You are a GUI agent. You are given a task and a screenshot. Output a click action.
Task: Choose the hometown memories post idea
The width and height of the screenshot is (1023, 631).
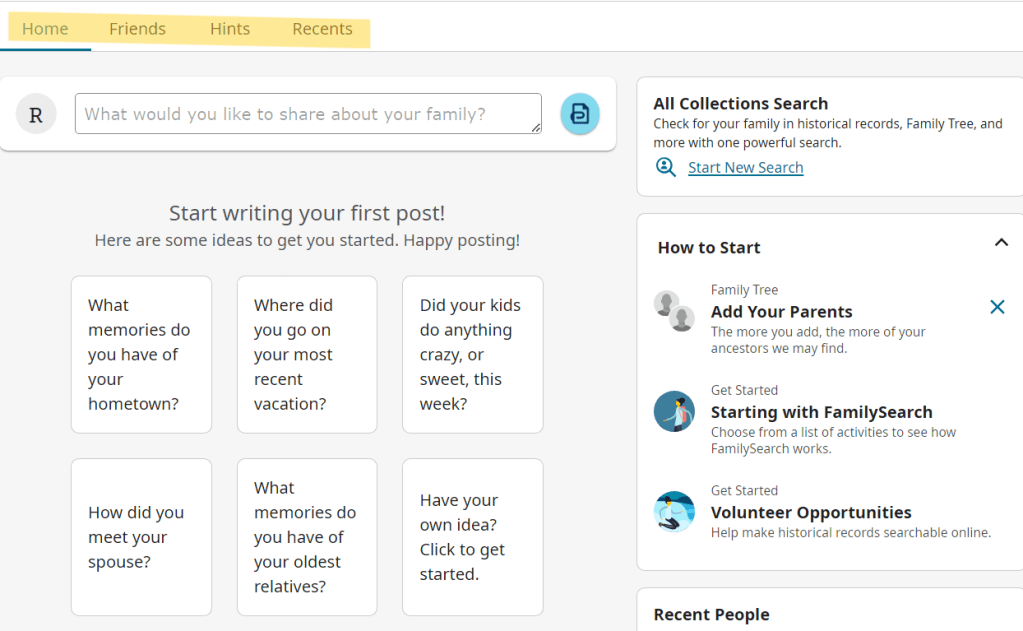coord(141,355)
